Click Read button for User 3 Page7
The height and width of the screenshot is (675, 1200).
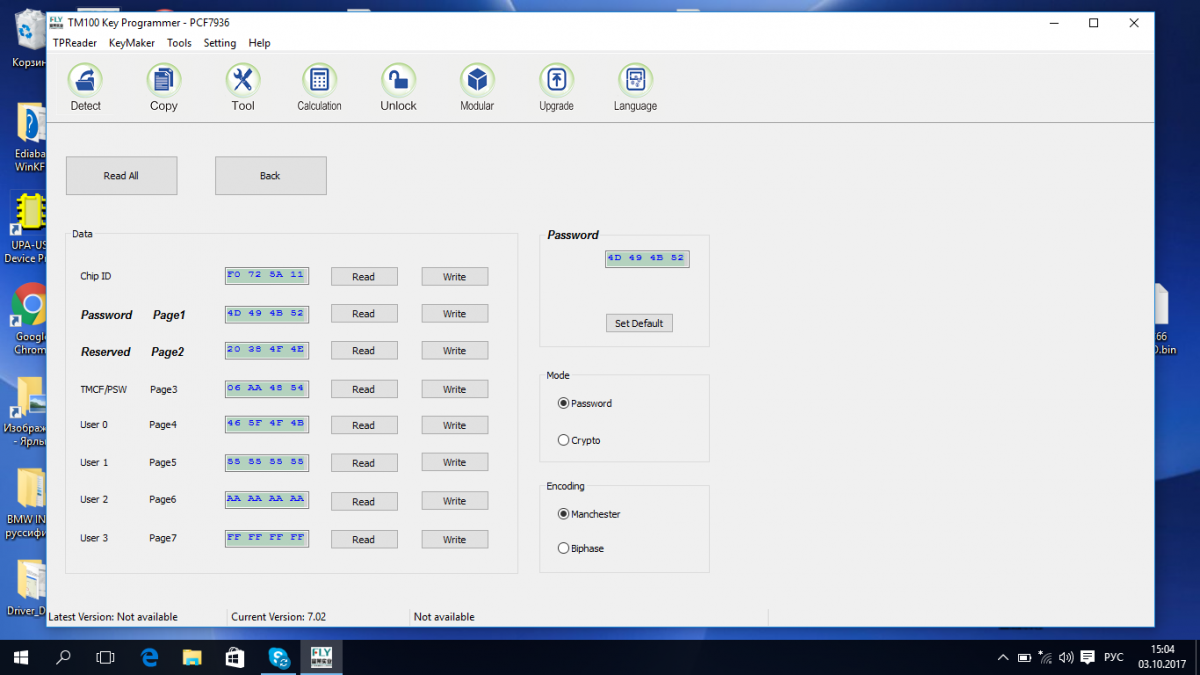click(363, 540)
